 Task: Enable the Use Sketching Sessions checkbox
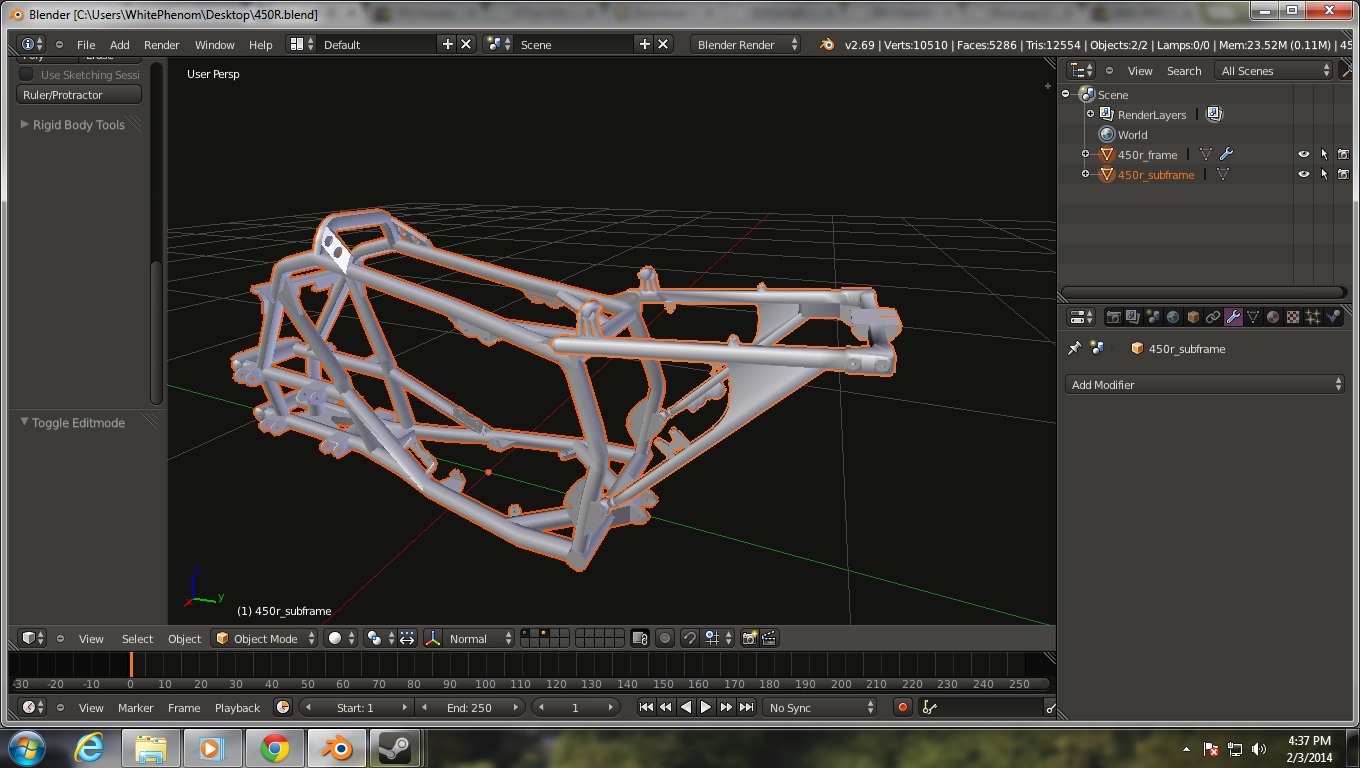tap(27, 74)
